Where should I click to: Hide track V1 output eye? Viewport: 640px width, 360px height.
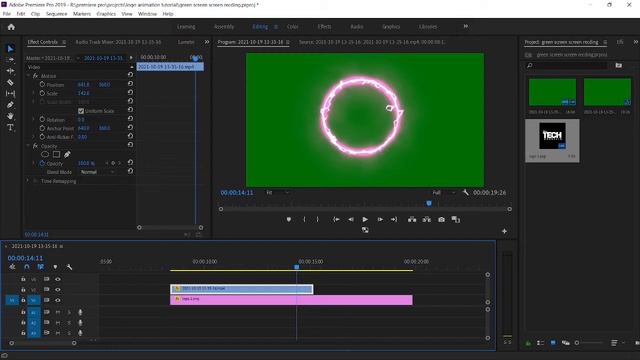pyautogui.click(x=58, y=300)
